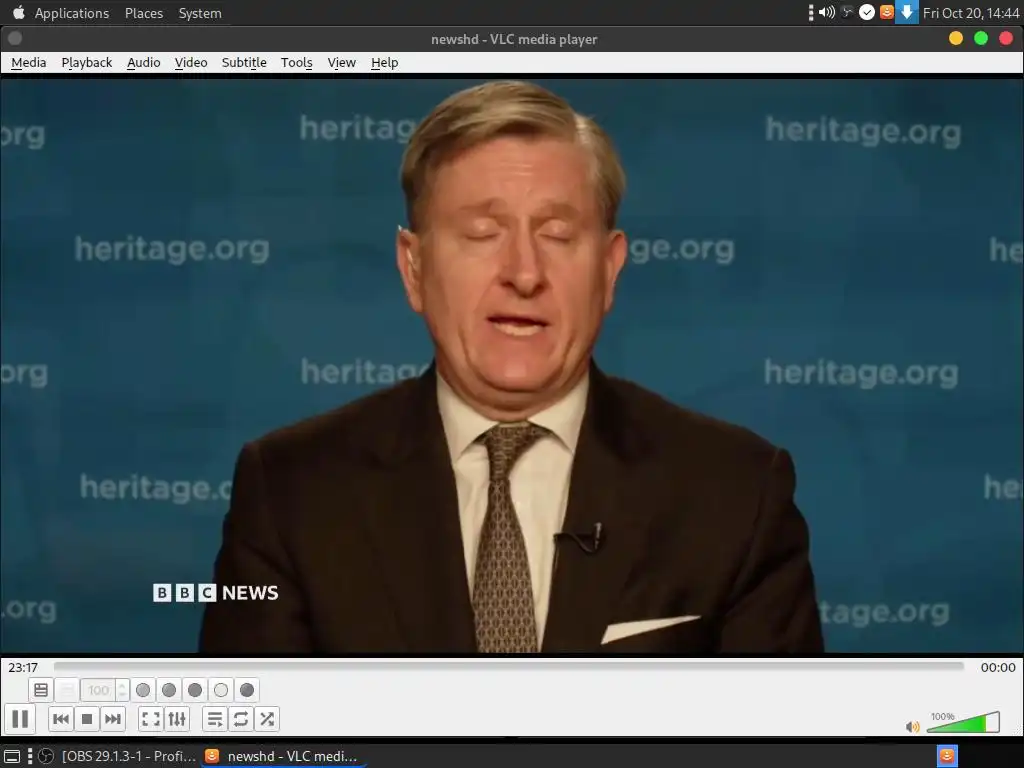Viewport: 1024px width, 768px height.
Task: Open the Places menu in top panel
Action: (144, 13)
